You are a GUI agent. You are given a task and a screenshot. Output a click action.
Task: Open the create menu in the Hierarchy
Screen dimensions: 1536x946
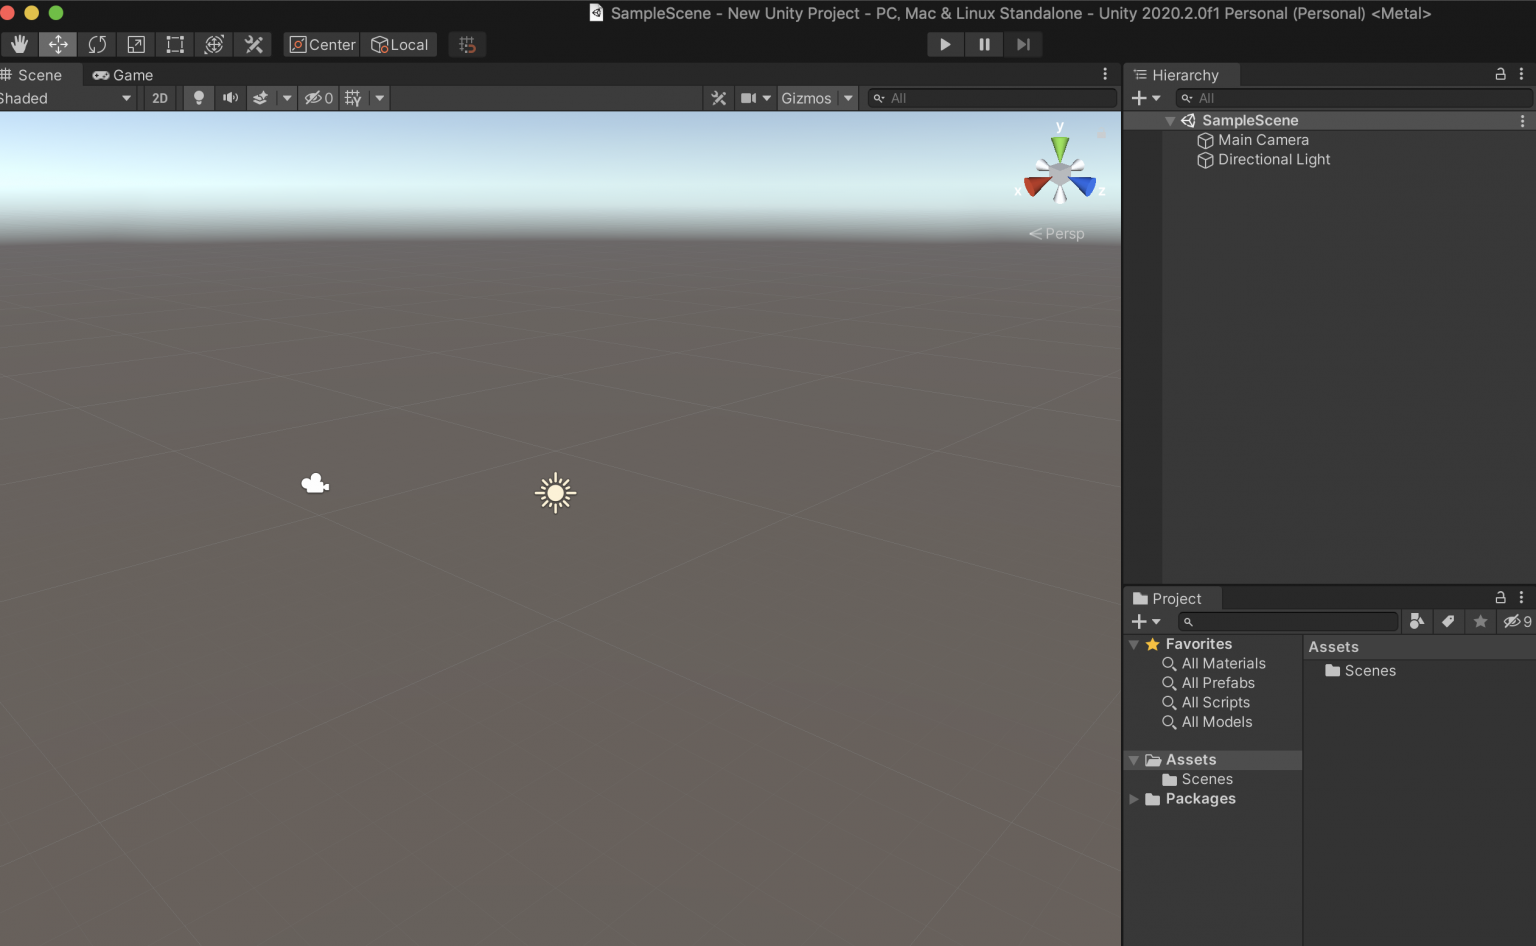(x=1140, y=98)
